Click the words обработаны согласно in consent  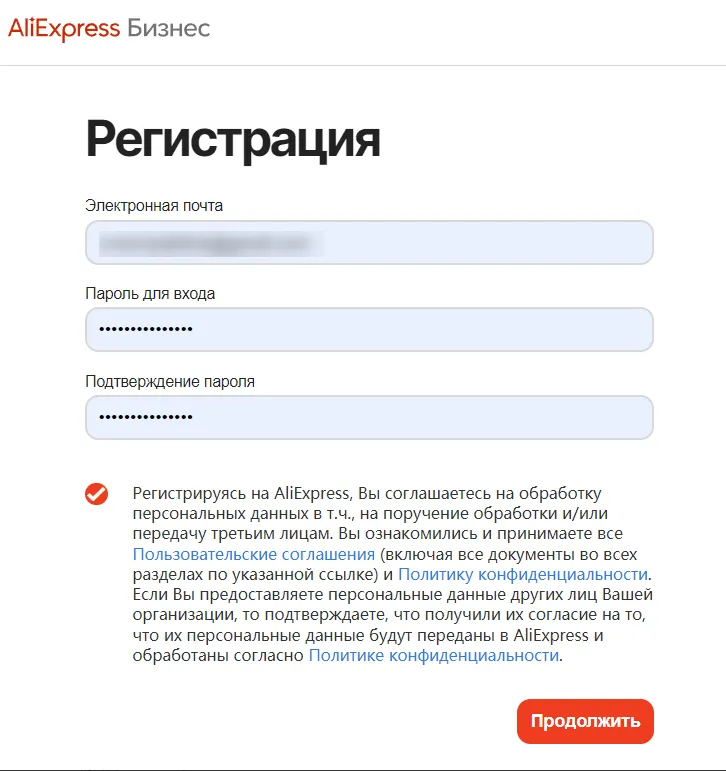[218, 655]
